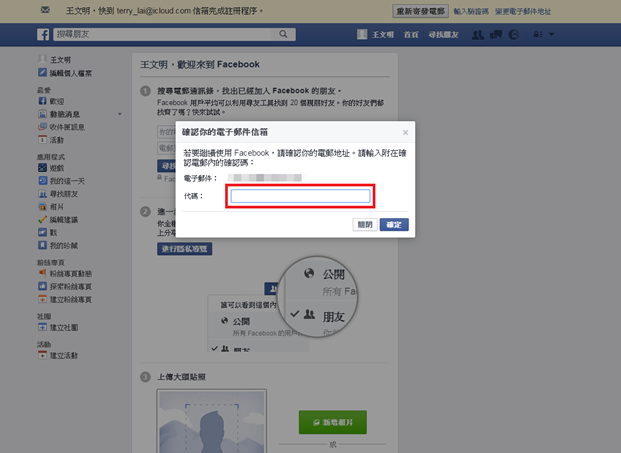Viewport: 621px width, 453px height.
Task: Open the notifications globe icon in the top bar
Action: (x=514, y=35)
